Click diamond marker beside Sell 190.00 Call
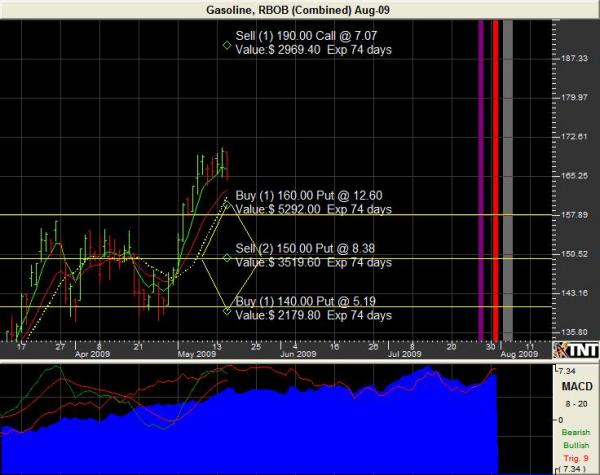Image resolution: width=600 pixels, height=475 pixels. 227,46
